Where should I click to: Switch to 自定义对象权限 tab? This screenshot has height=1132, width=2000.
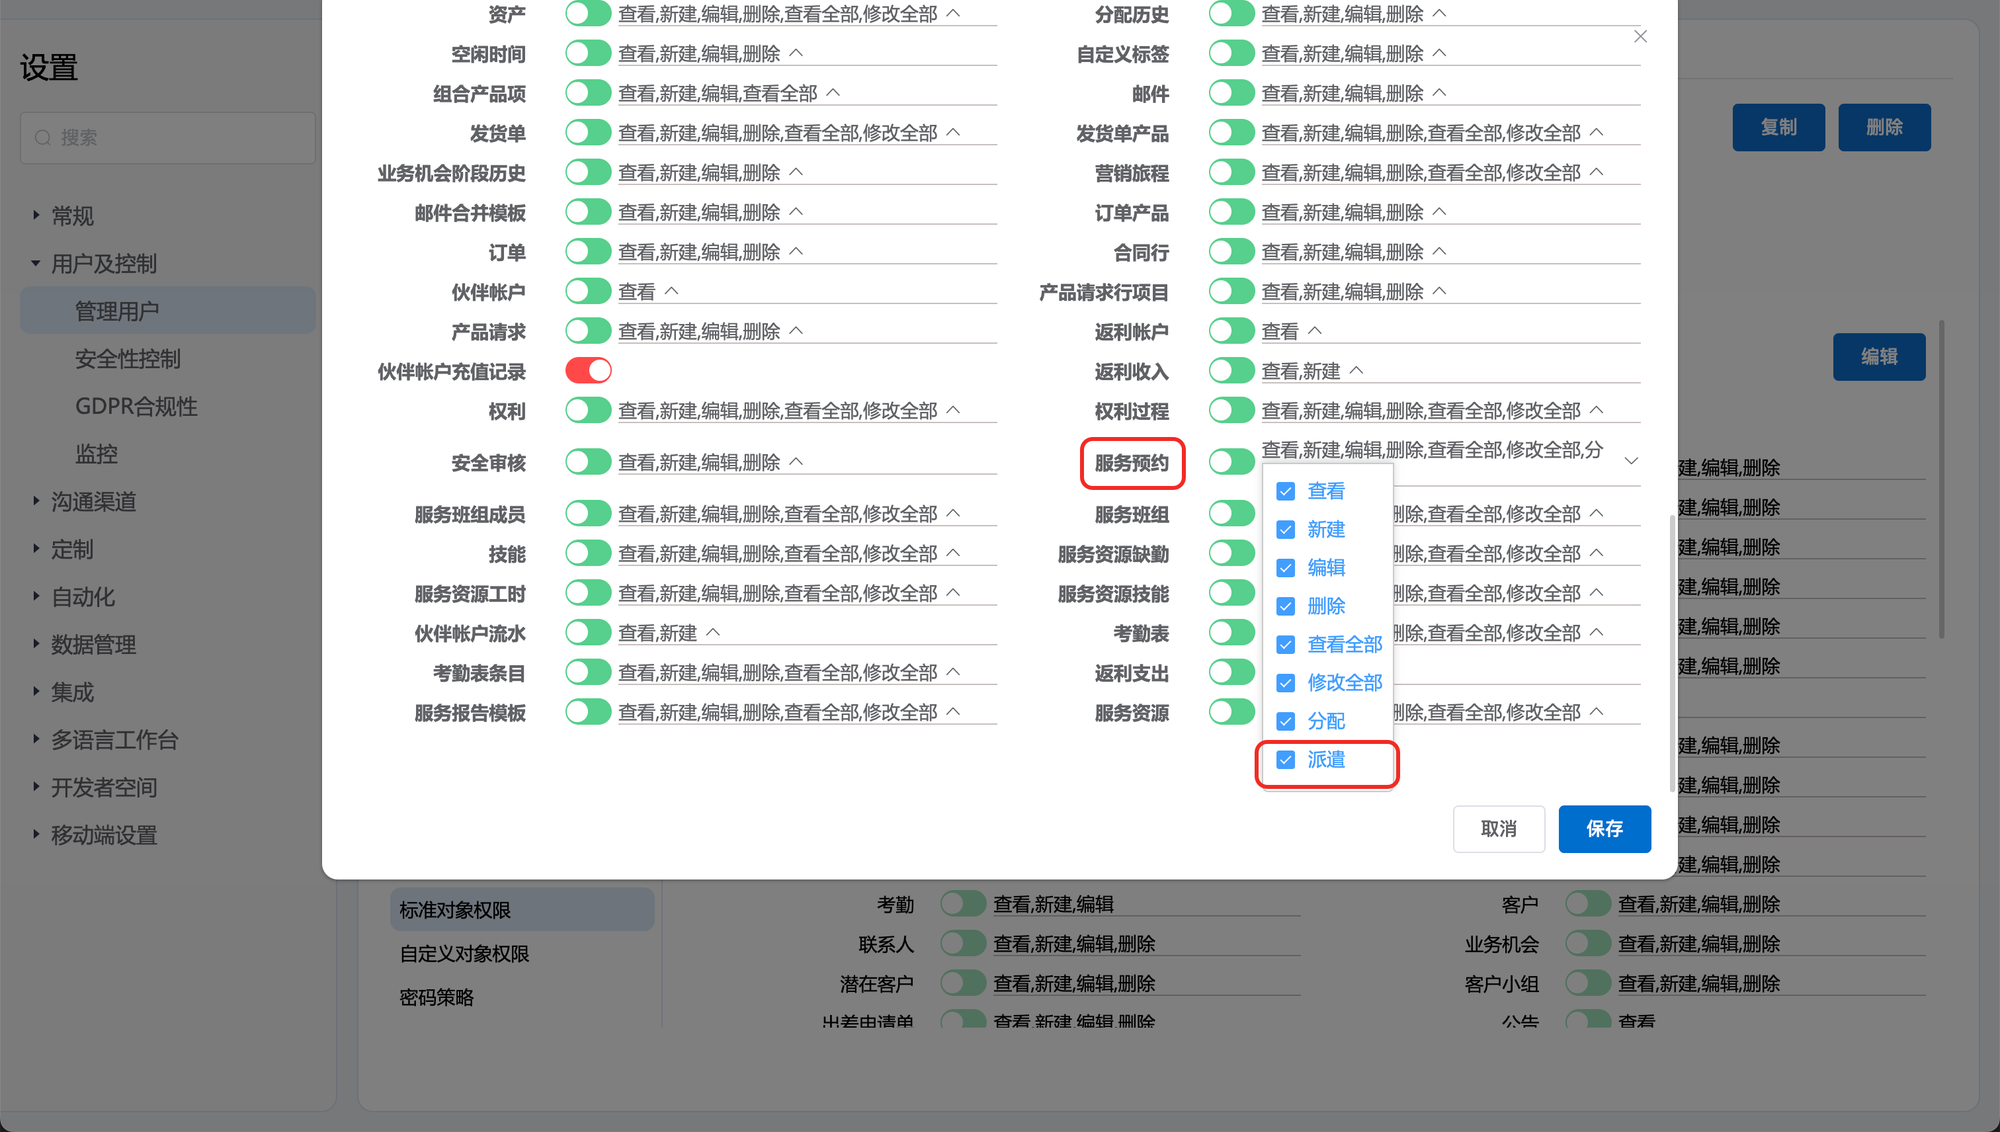(x=464, y=954)
